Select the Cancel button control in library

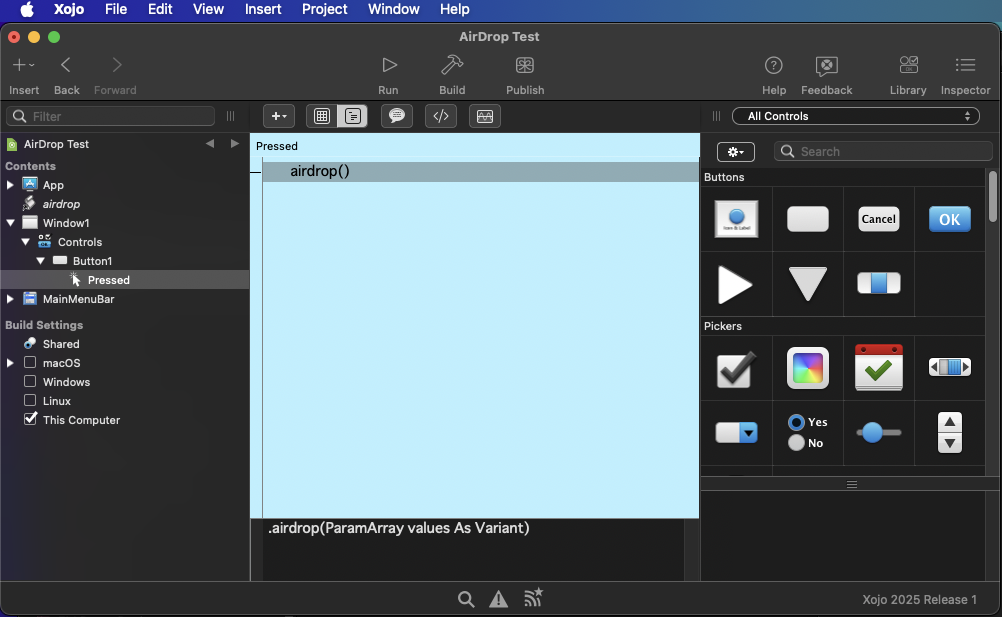click(x=878, y=219)
